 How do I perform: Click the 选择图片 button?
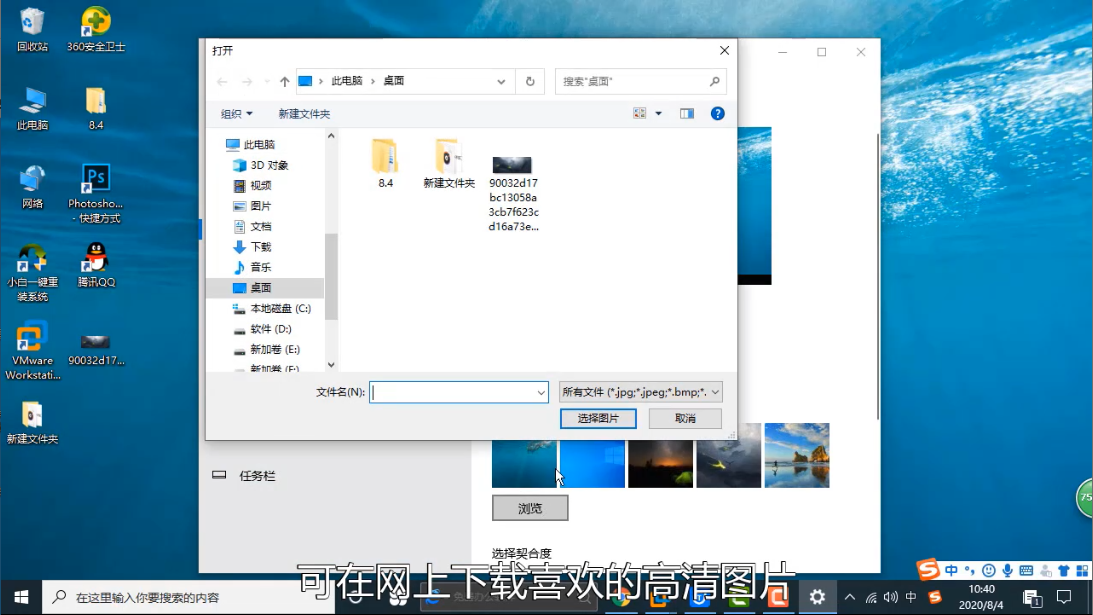tap(598, 419)
